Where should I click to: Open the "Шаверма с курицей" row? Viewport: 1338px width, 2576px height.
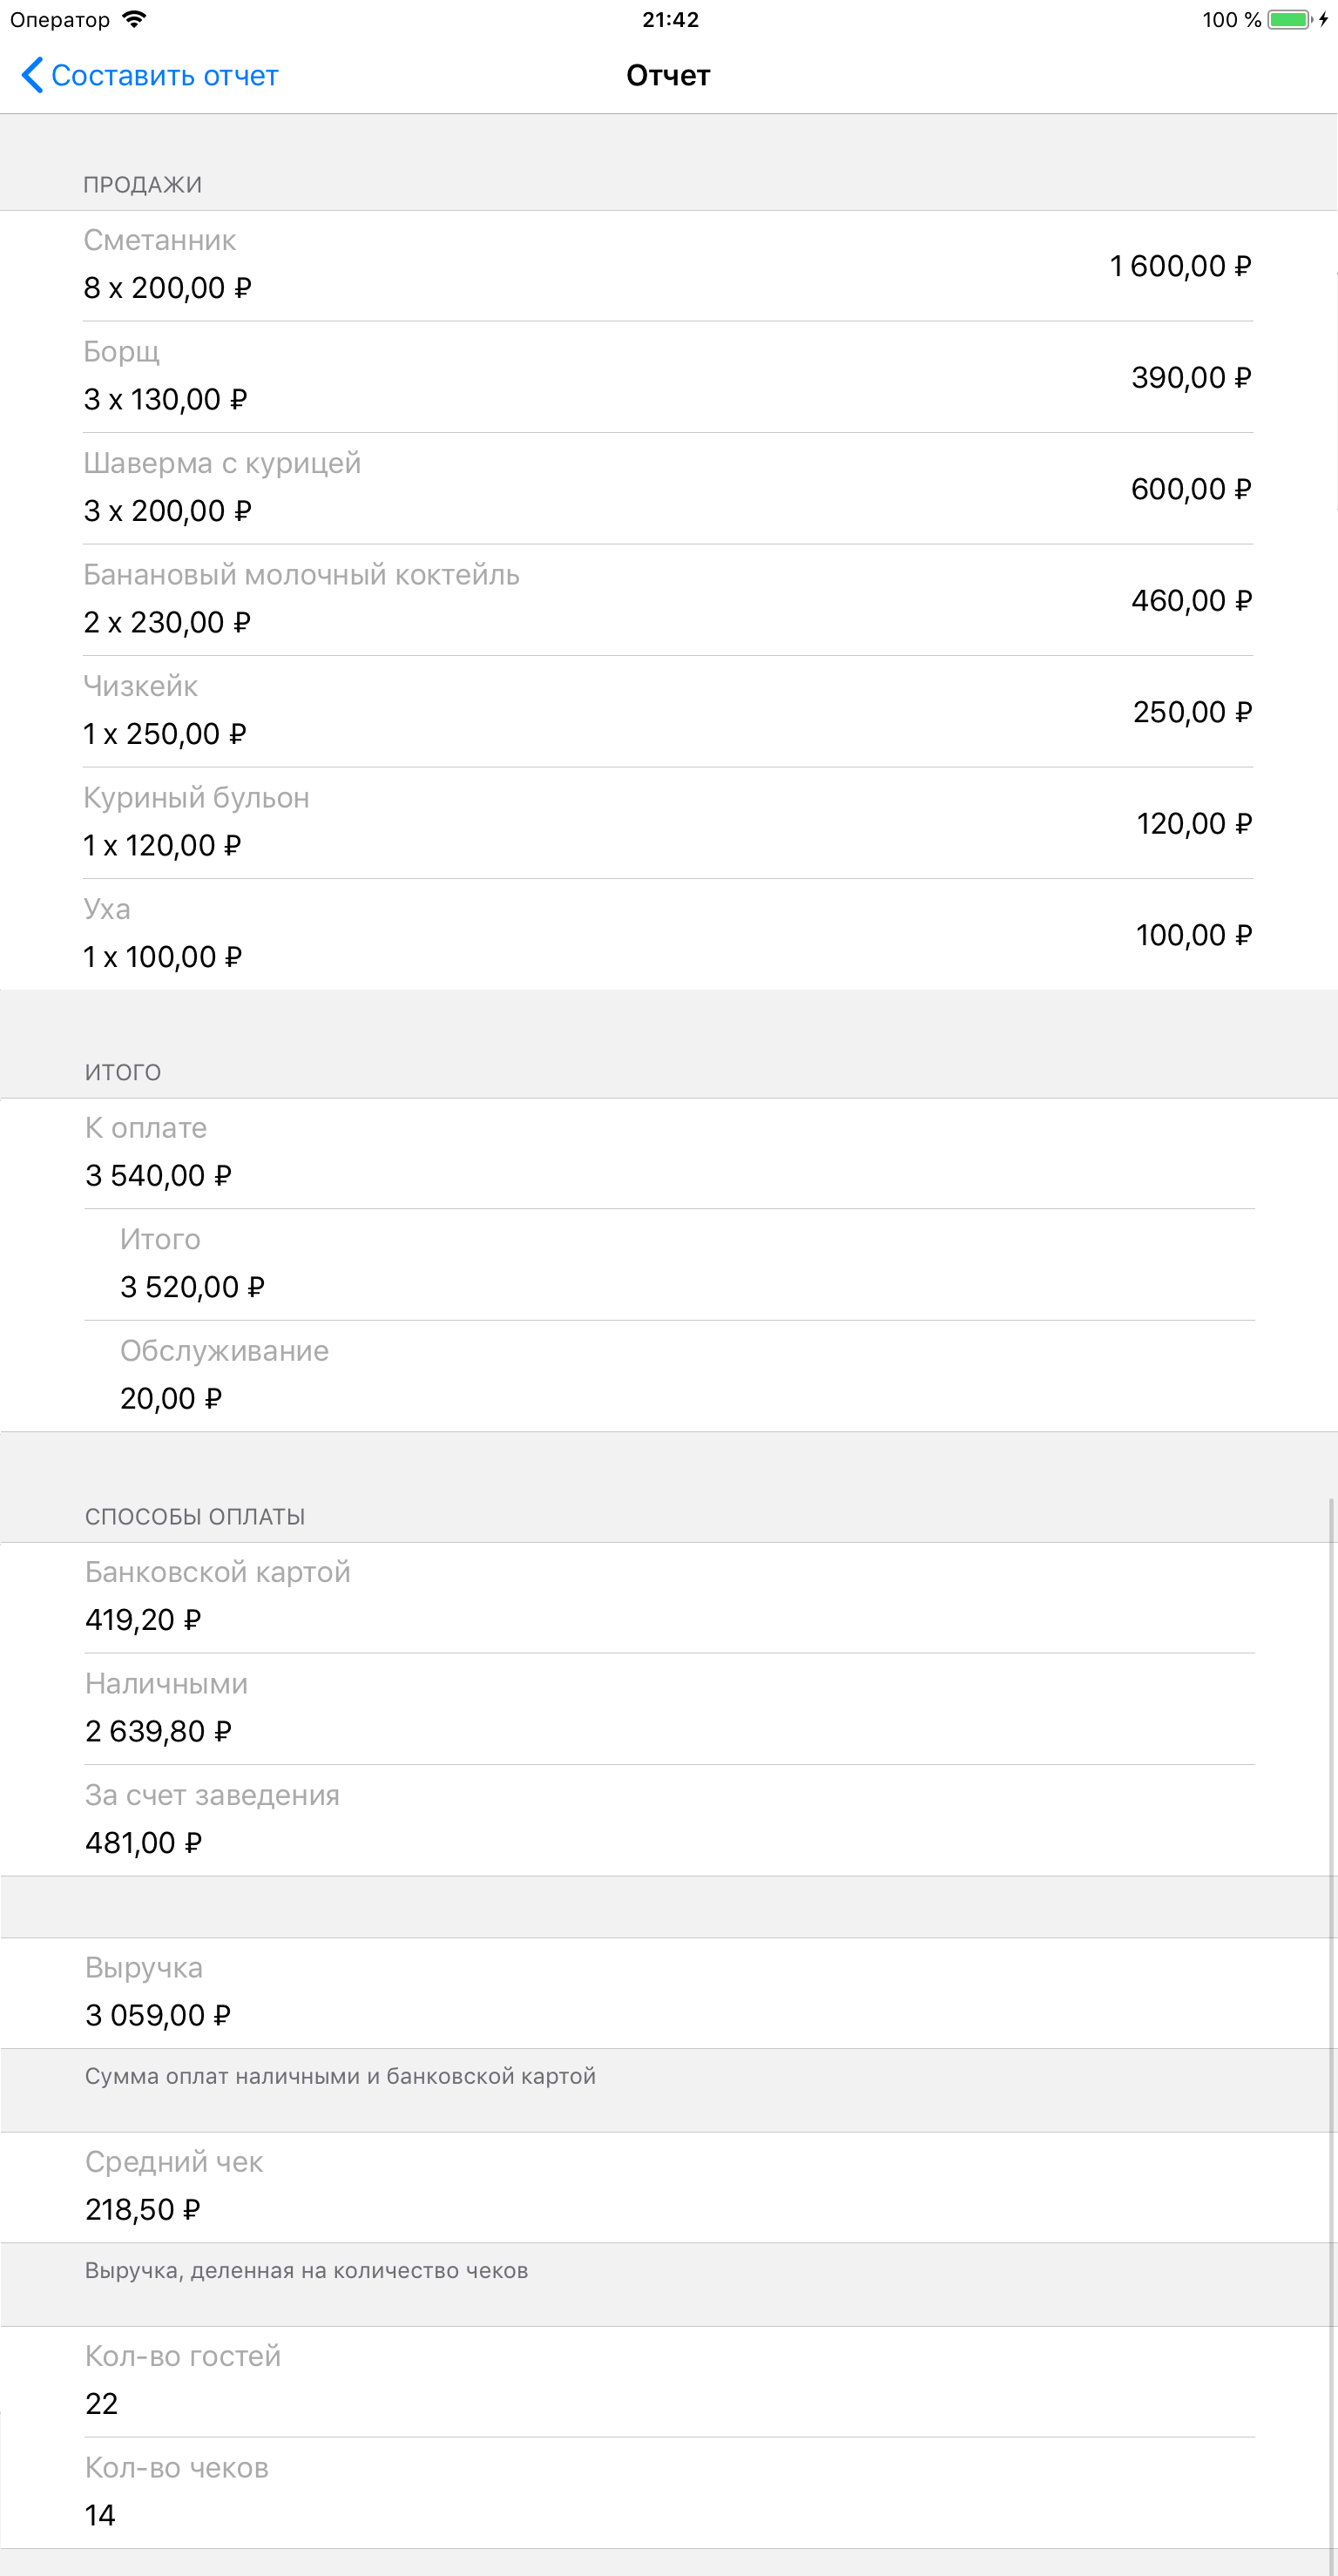point(668,488)
